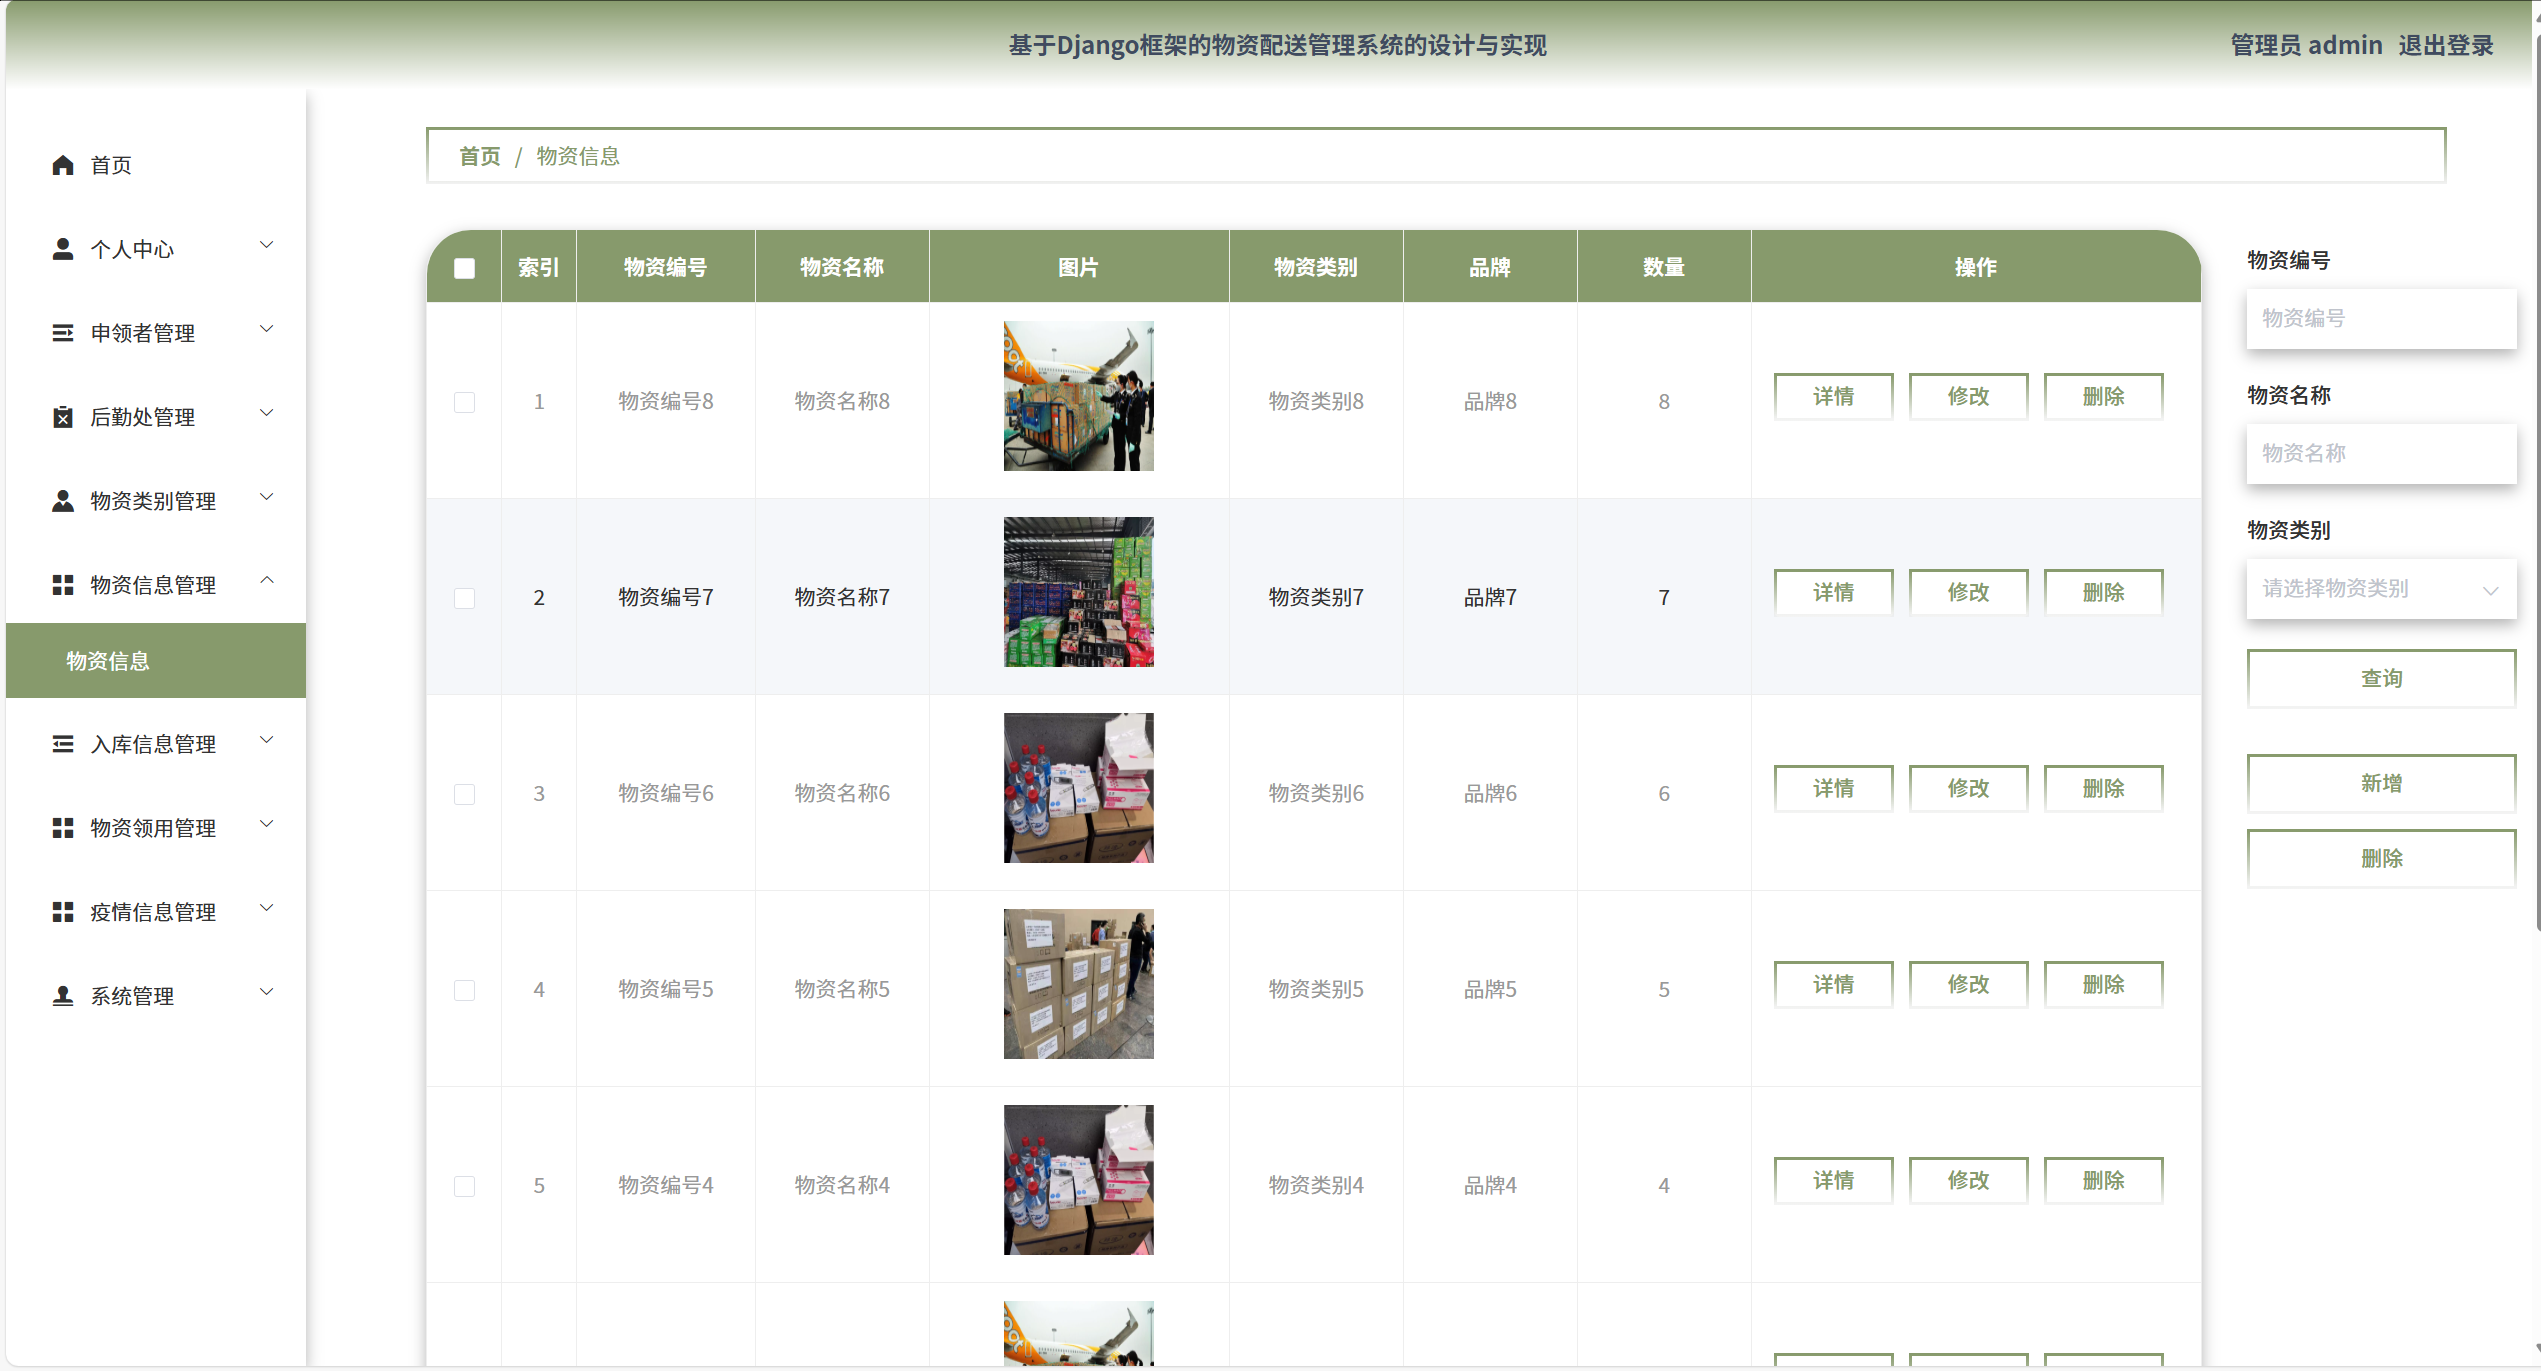Viewport: 2541px width, 1371px height.
Task: Collapse the 物资信息管理 menu chevron
Action: click(x=267, y=581)
